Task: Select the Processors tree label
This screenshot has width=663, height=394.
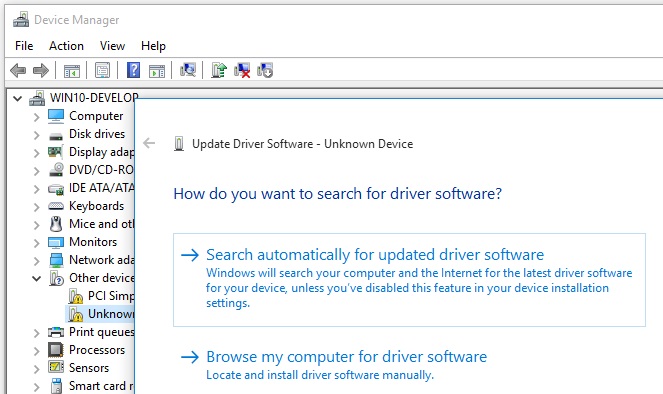Action: [97, 350]
